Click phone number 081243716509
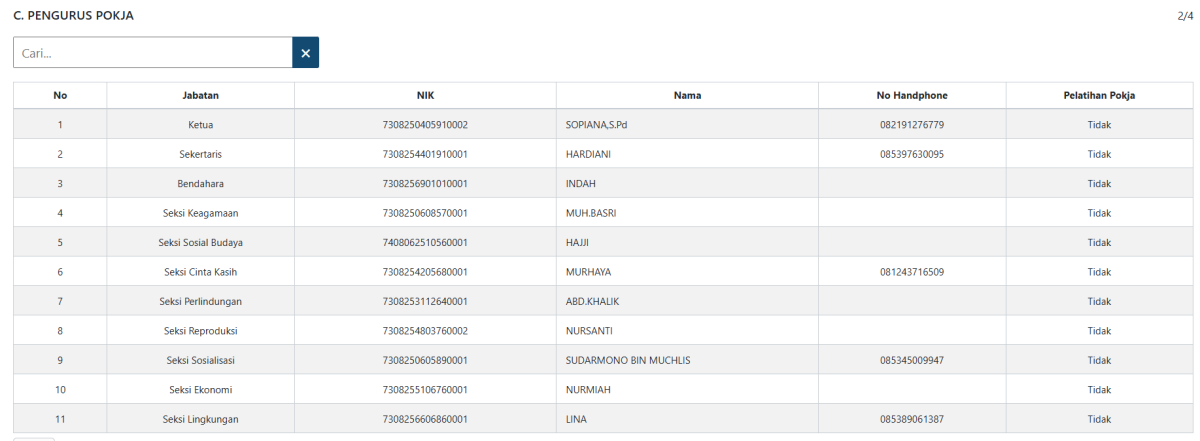Image resolution: width=1200 pixels, height=441 pixels. (x=911, y=272)
